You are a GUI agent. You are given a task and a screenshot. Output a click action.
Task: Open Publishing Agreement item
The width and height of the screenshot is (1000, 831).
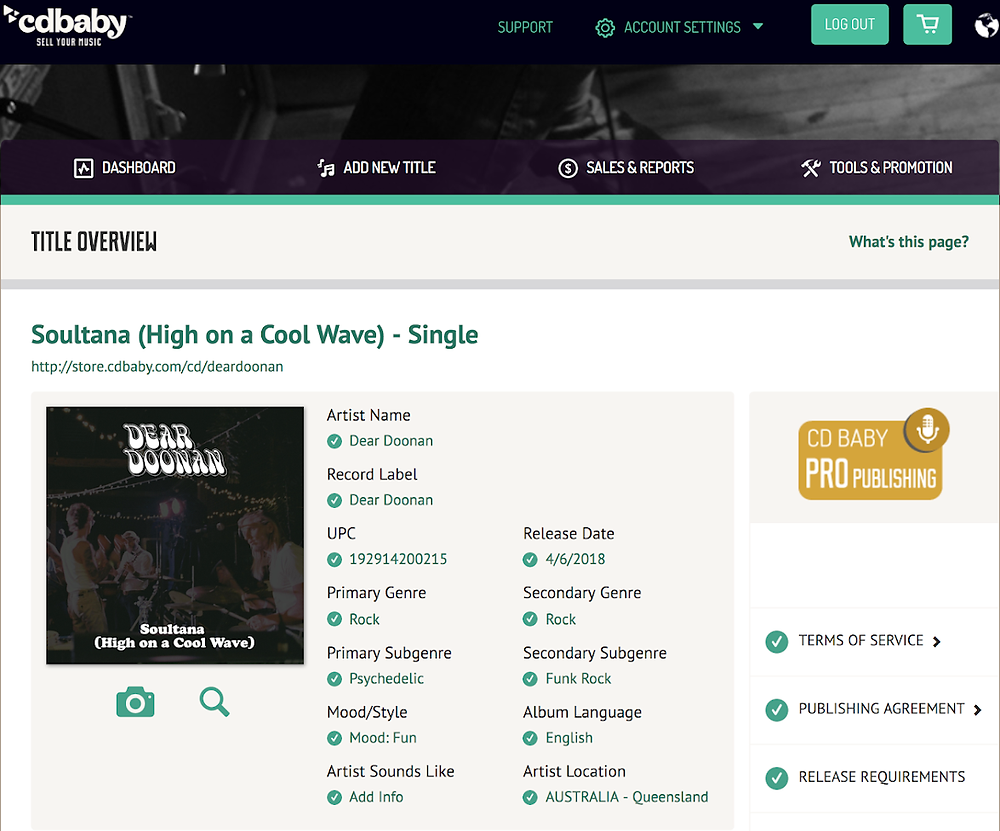pyautogui.click(x=881, y=709)
